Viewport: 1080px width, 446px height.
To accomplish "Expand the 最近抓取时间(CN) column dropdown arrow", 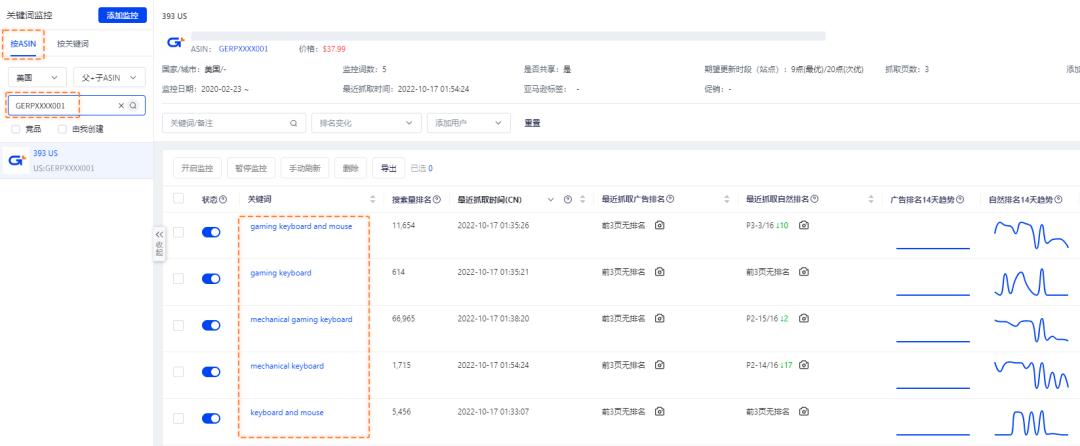I will [x=550, y=200].
